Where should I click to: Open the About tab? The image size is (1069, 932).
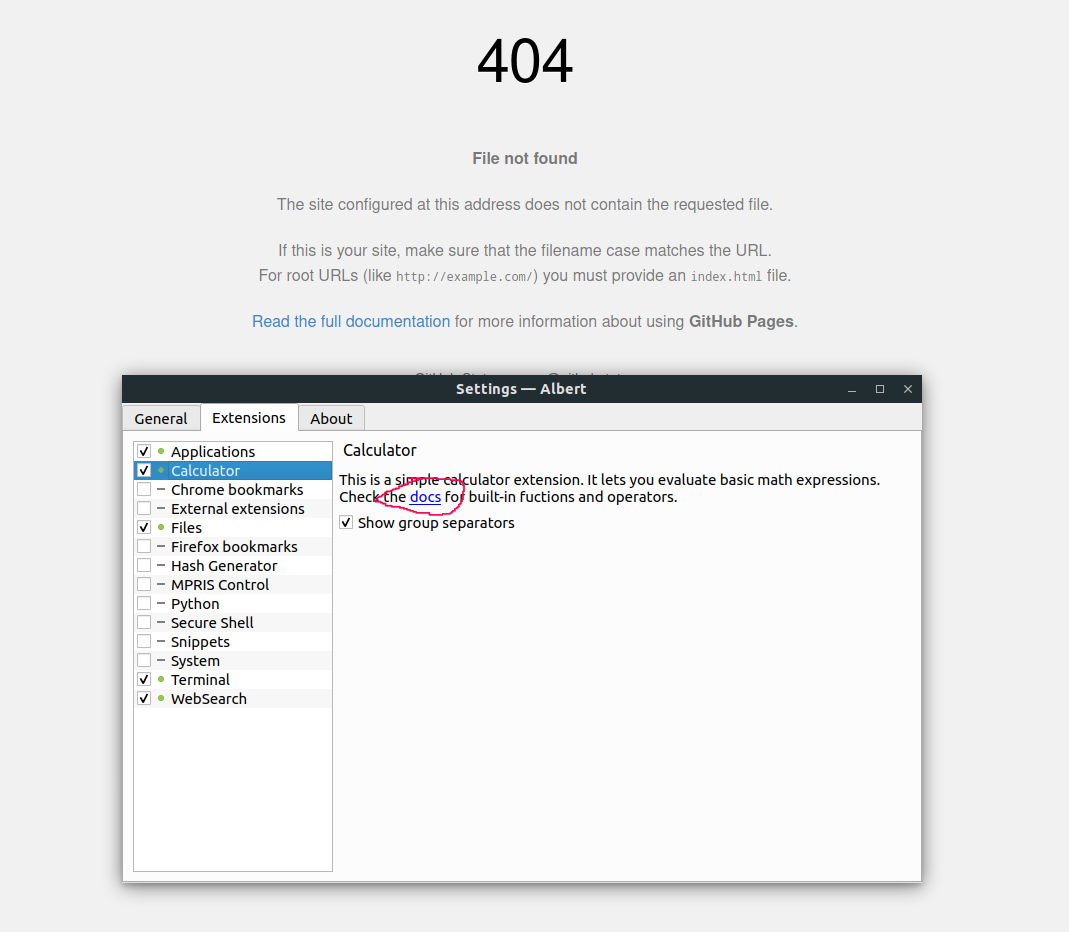coord(331,418)
